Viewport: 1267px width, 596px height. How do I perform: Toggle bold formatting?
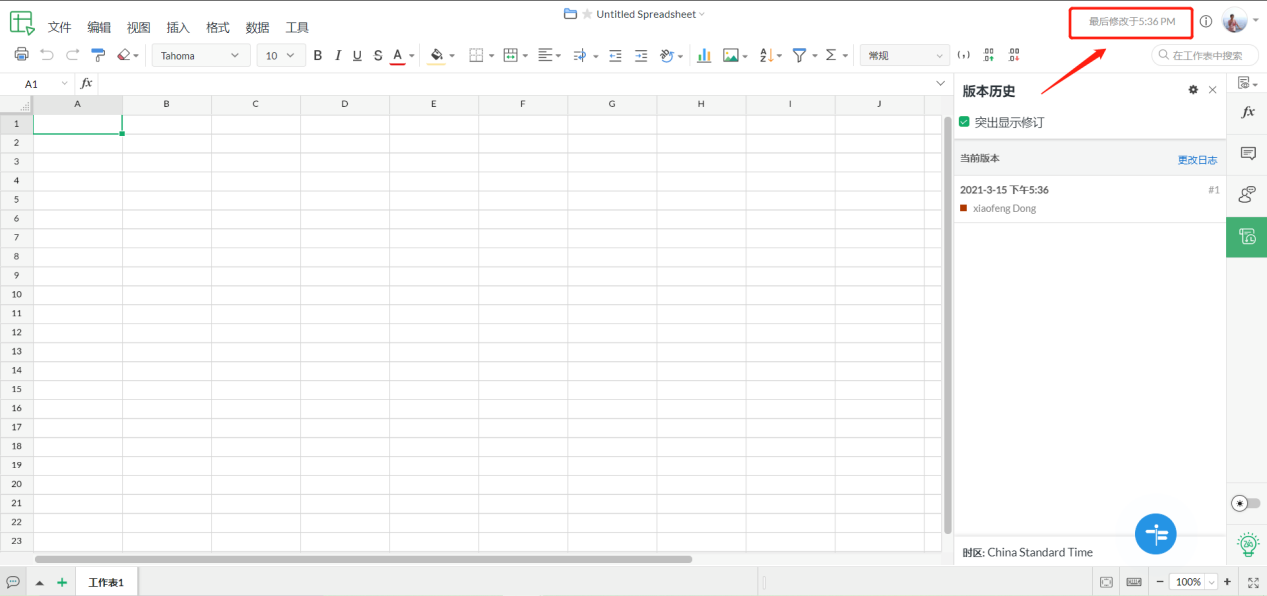318,55
